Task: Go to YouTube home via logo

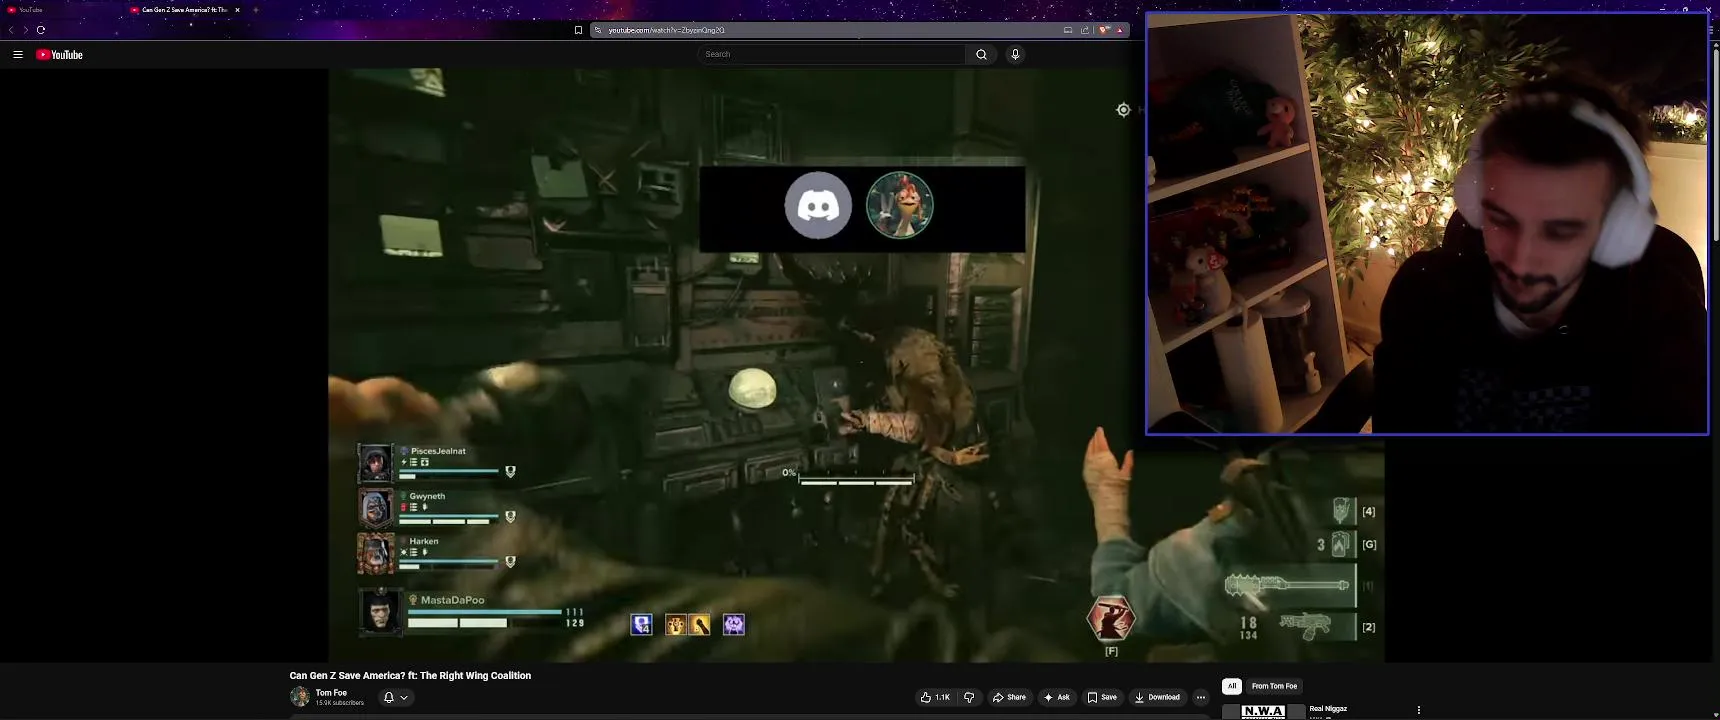Action: coord(59,55)
